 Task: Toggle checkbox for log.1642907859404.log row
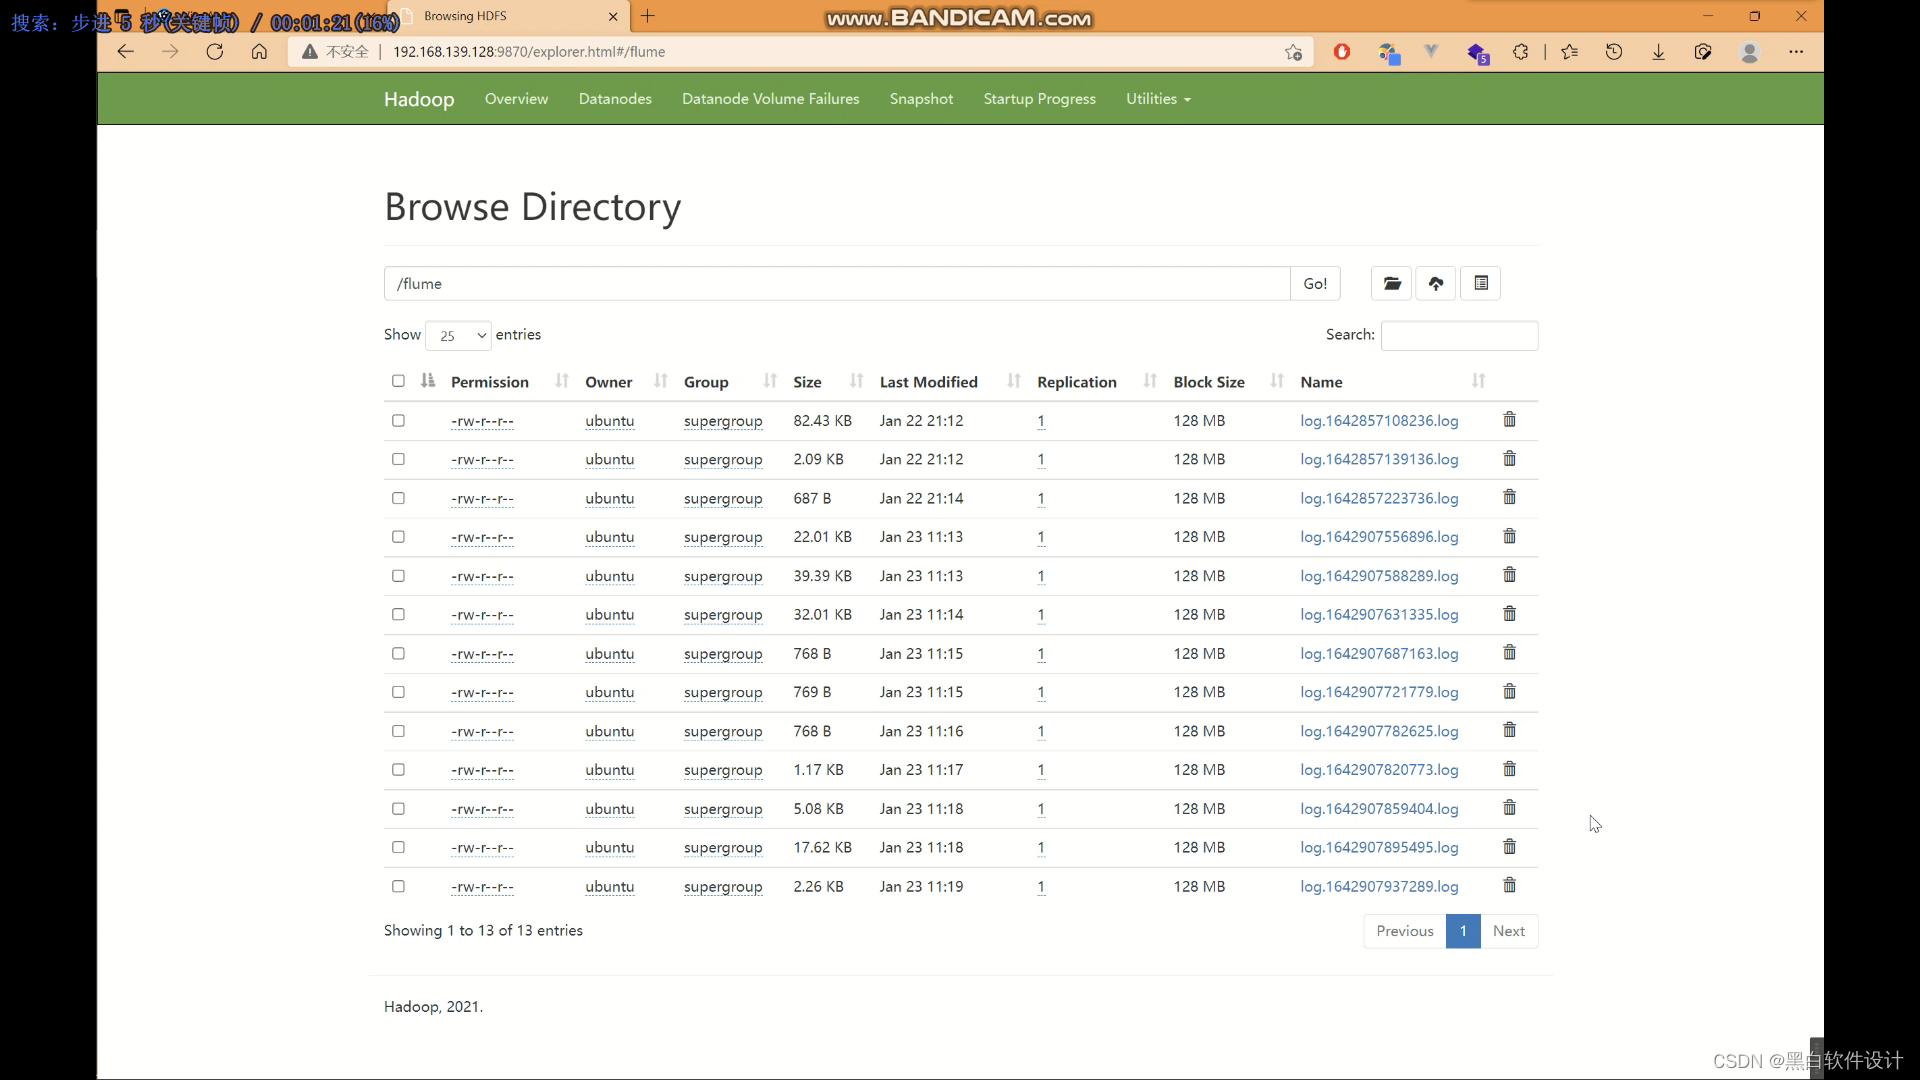pos(398,807)
